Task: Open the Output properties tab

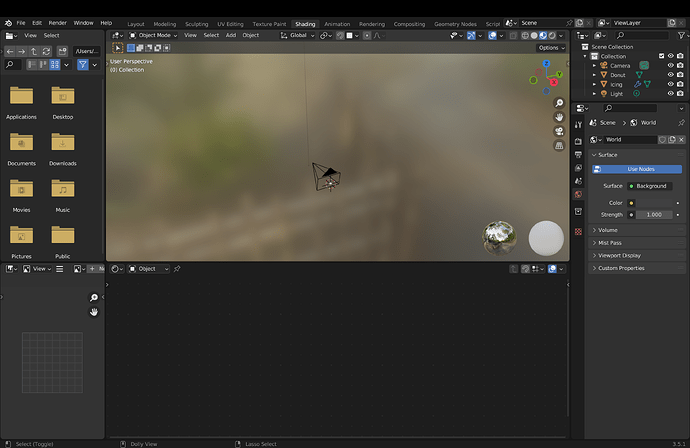Action: [578, 154]
